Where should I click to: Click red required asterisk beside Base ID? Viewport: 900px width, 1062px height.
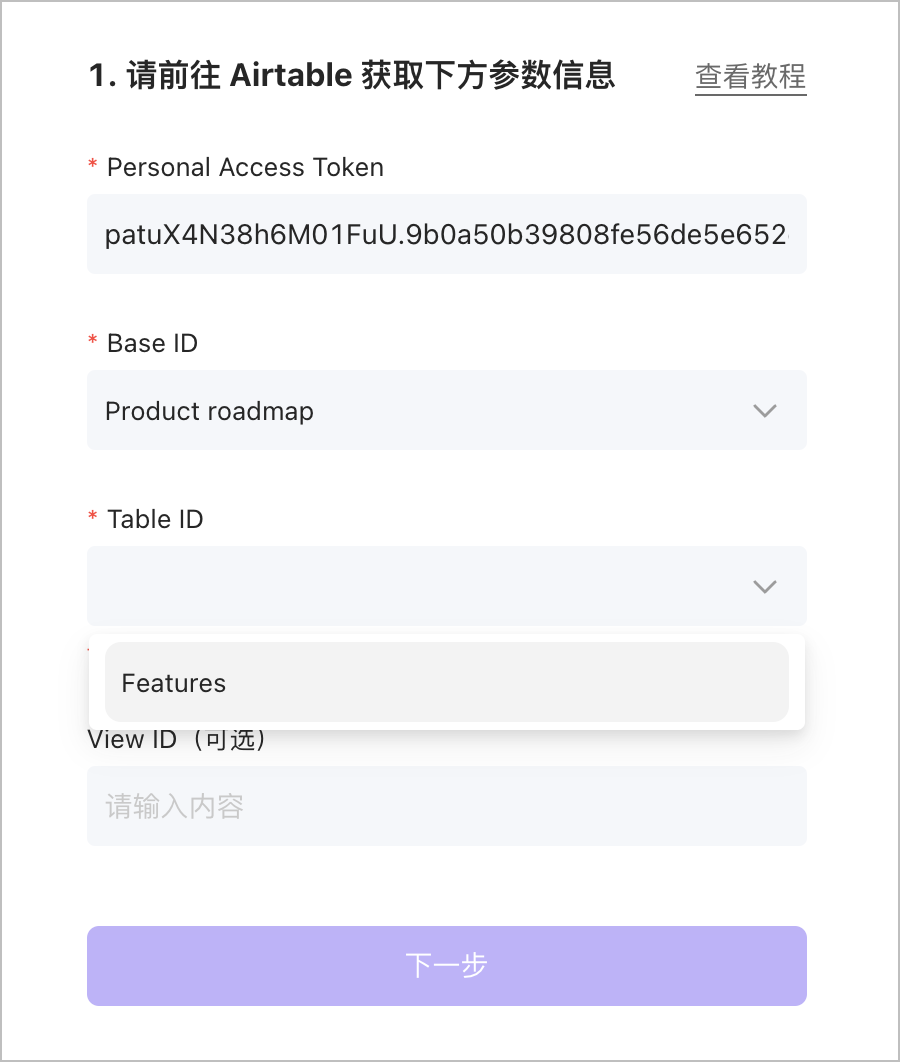coord(93,341)
